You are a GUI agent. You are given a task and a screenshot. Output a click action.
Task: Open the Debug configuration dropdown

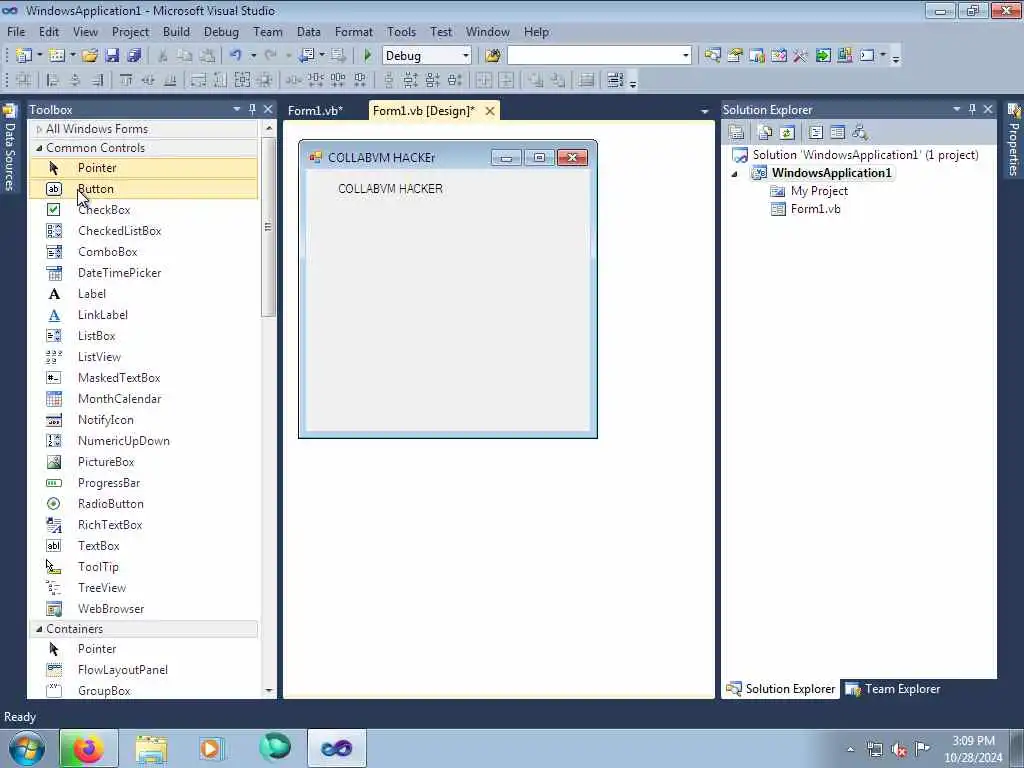coord(466,56)
